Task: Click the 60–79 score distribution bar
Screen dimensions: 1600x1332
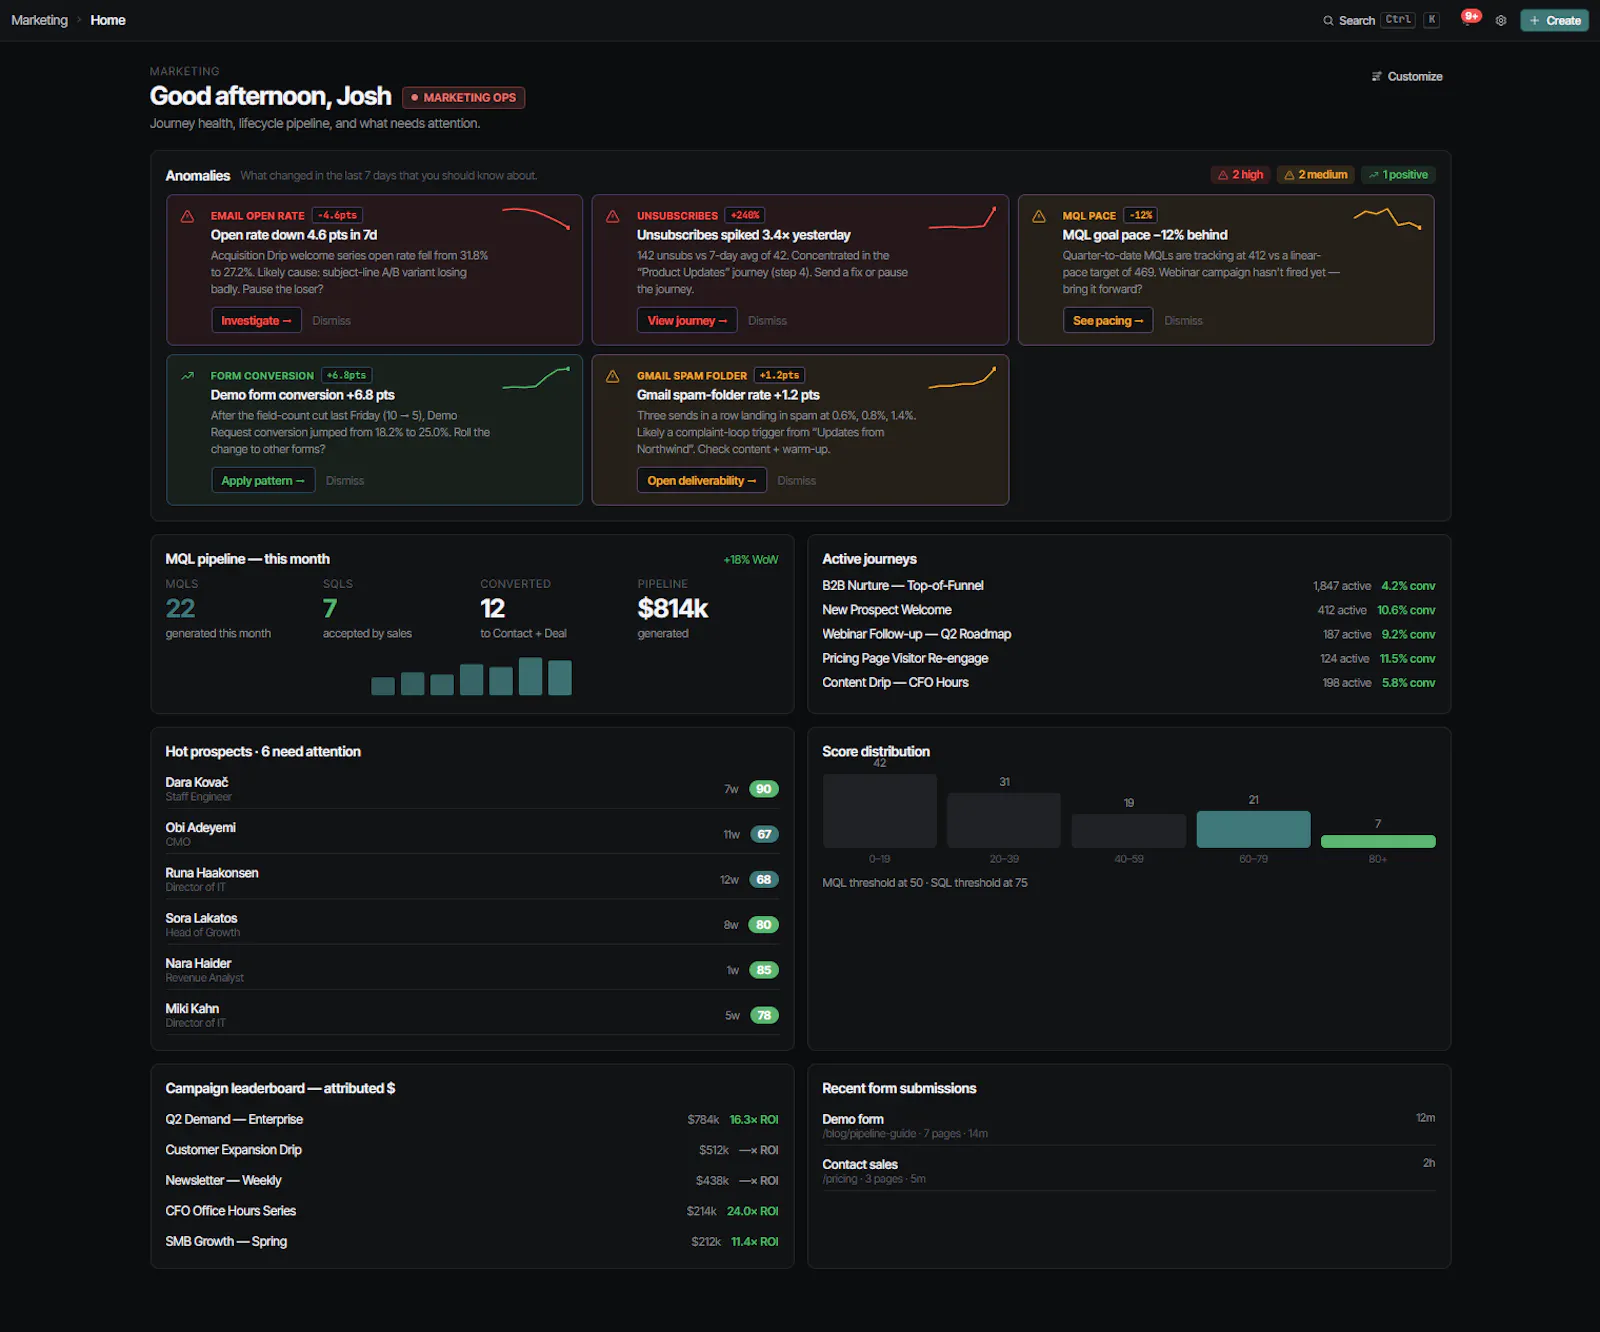Action: click(x=1253, y=829)
